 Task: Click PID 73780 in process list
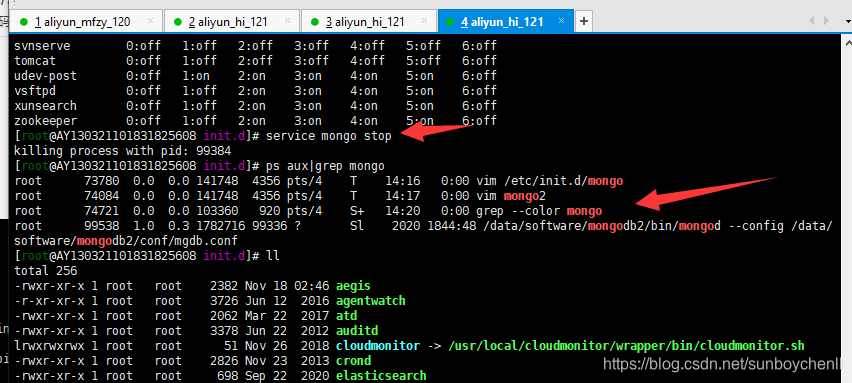point(102,180)
